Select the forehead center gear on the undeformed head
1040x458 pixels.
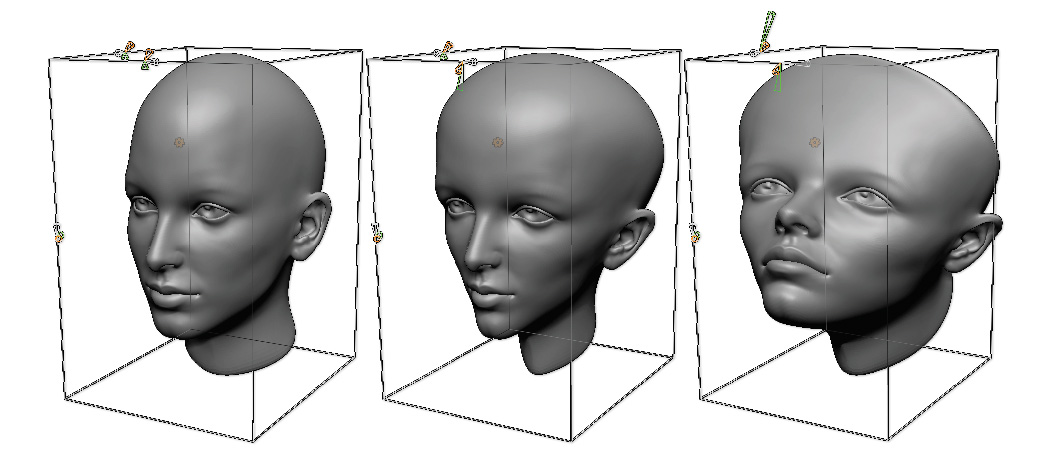click(178, 142)
